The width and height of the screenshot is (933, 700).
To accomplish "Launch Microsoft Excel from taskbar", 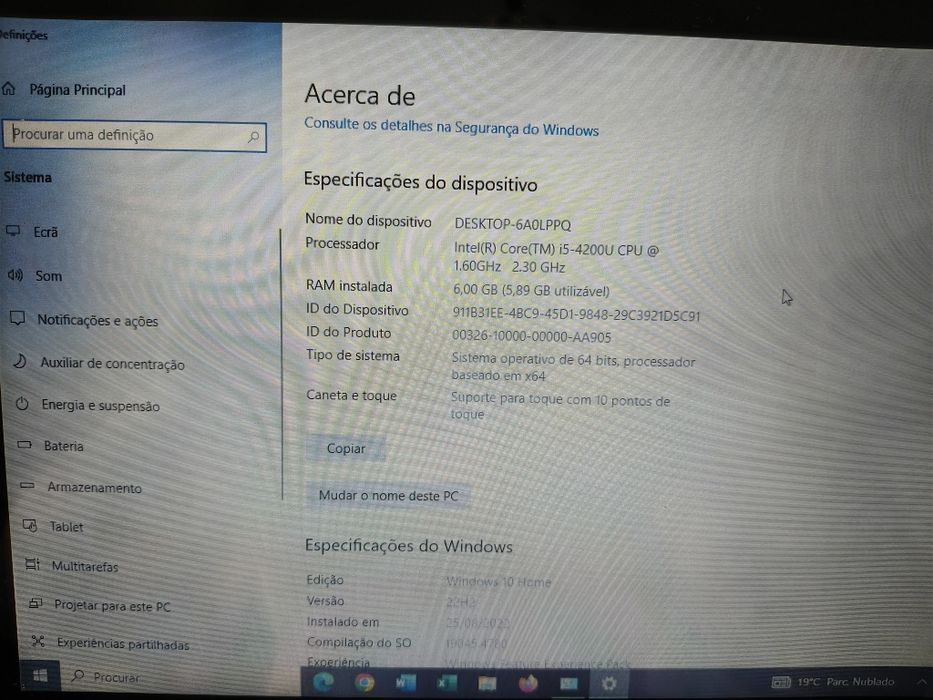I will [446, 683].
